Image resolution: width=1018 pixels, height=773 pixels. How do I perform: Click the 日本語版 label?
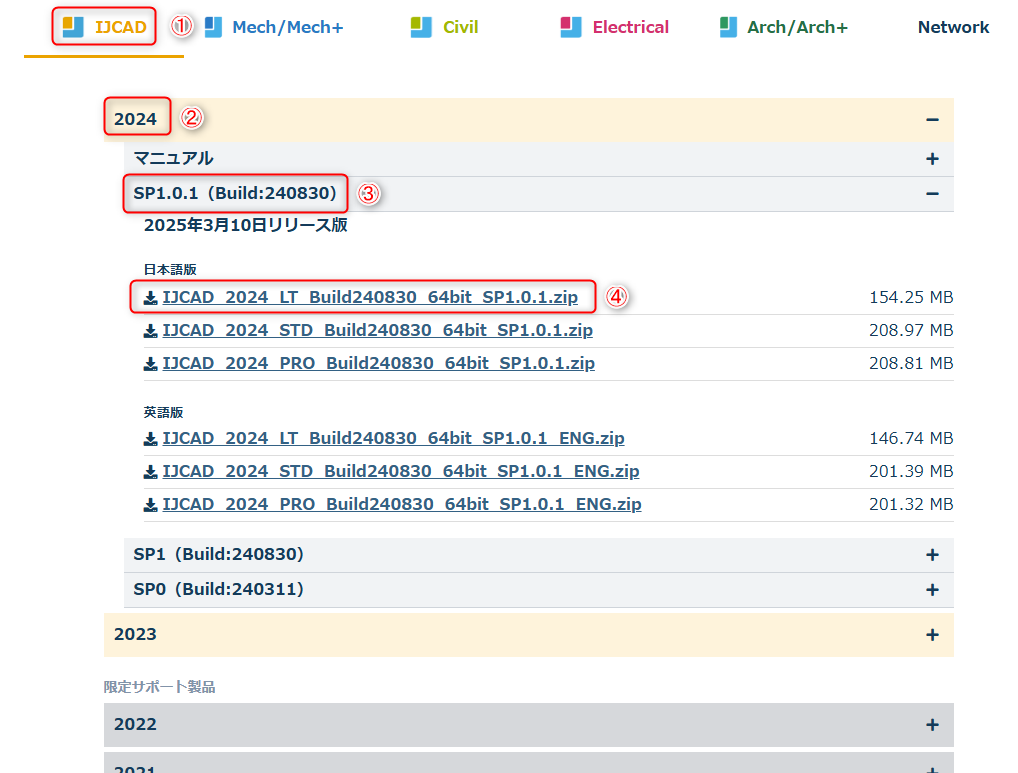pyautogui.click(x=170, y=269)
